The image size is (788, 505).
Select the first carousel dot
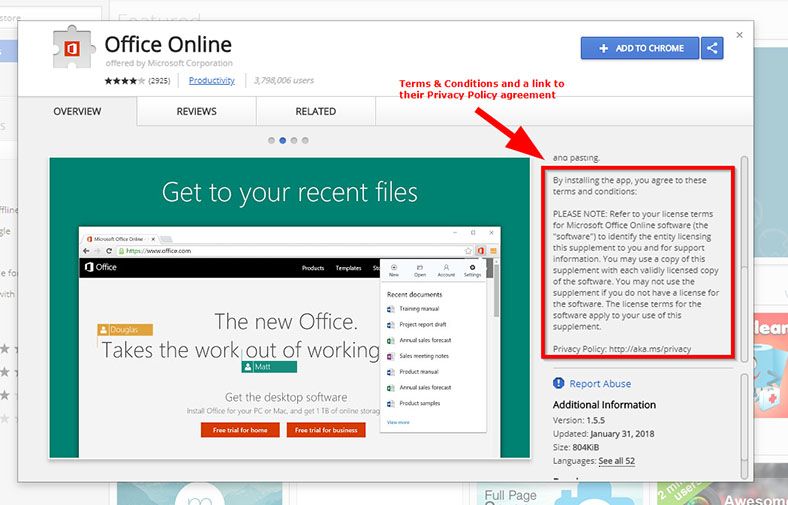tap(271, 141)
